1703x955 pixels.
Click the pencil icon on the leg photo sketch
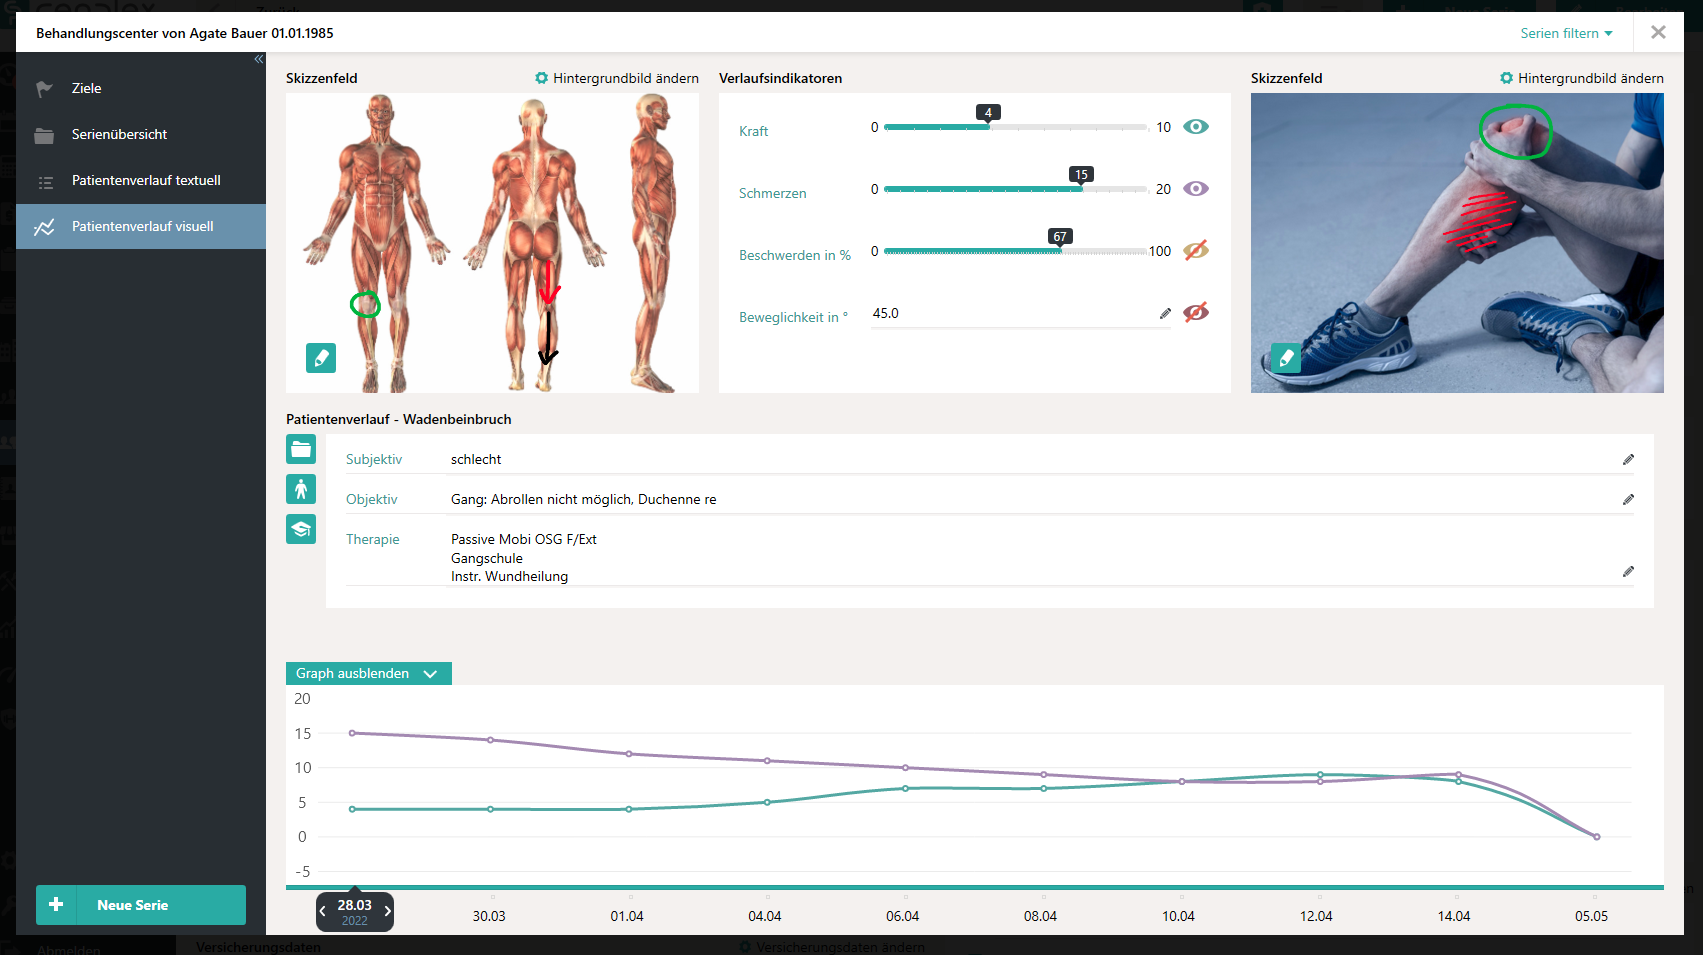pyautogui.click(x=1285, y=357)
